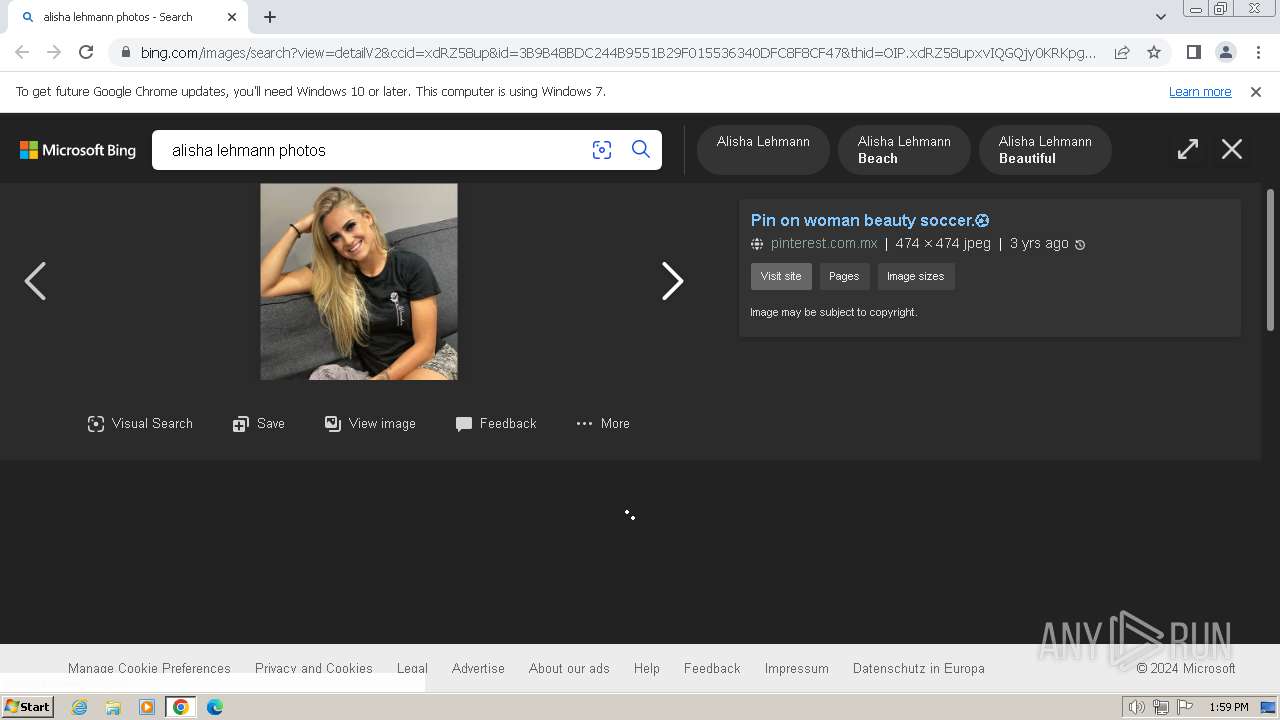Image resolution: width=1280 pixels, height=720 pixels.
Task: Switch to the Image sizes tab
Action: point(915,277)
